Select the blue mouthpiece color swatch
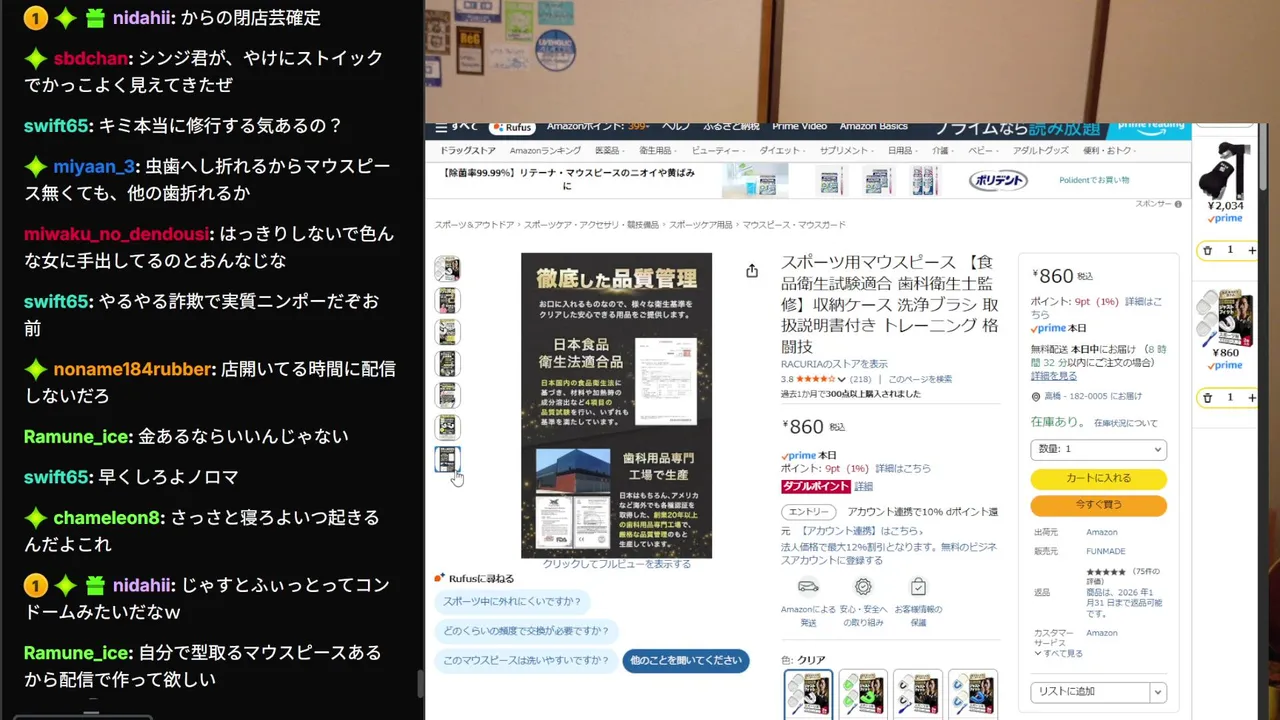This screenshot has width=1280, height=720. 972,694
